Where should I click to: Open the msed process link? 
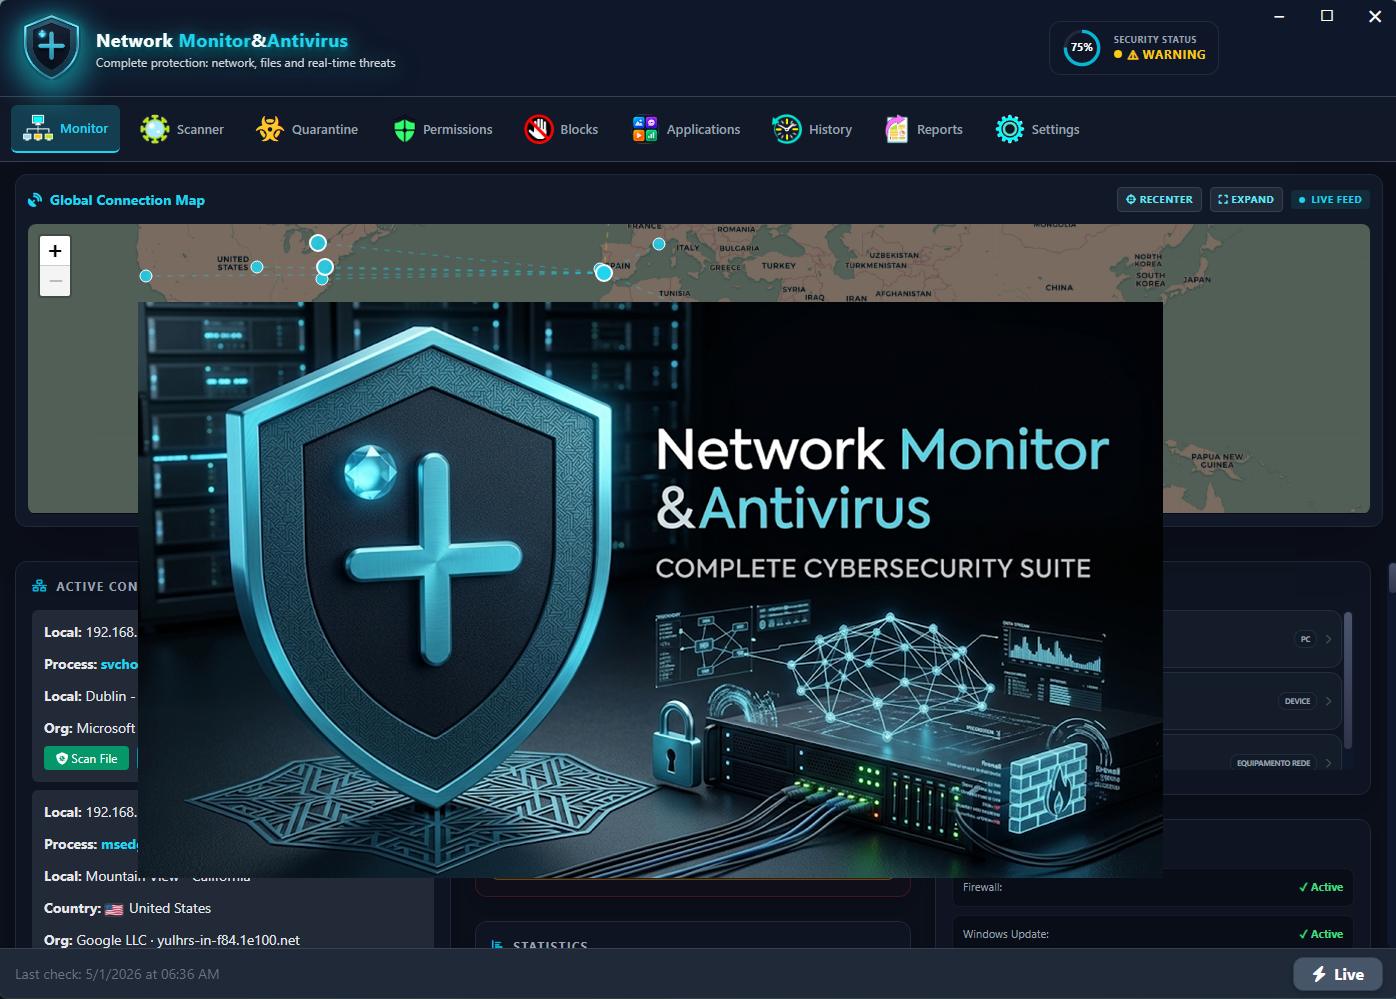[120, 844]
